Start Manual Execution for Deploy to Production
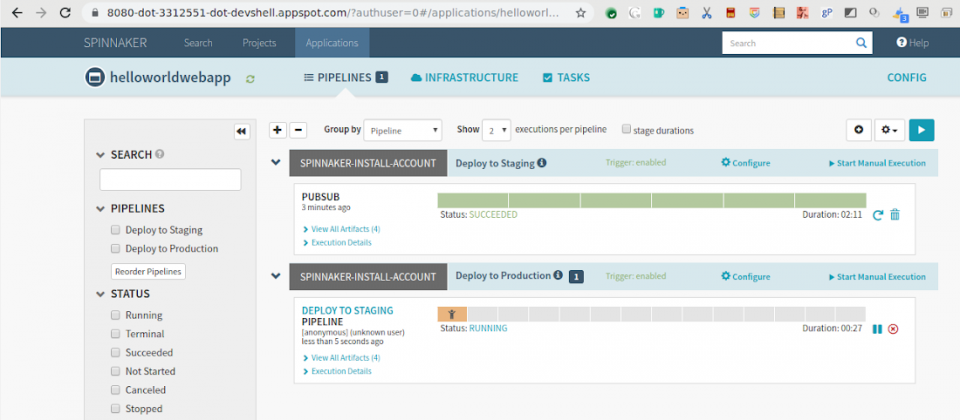Screen dimensions: 960x420 [877, 277]
